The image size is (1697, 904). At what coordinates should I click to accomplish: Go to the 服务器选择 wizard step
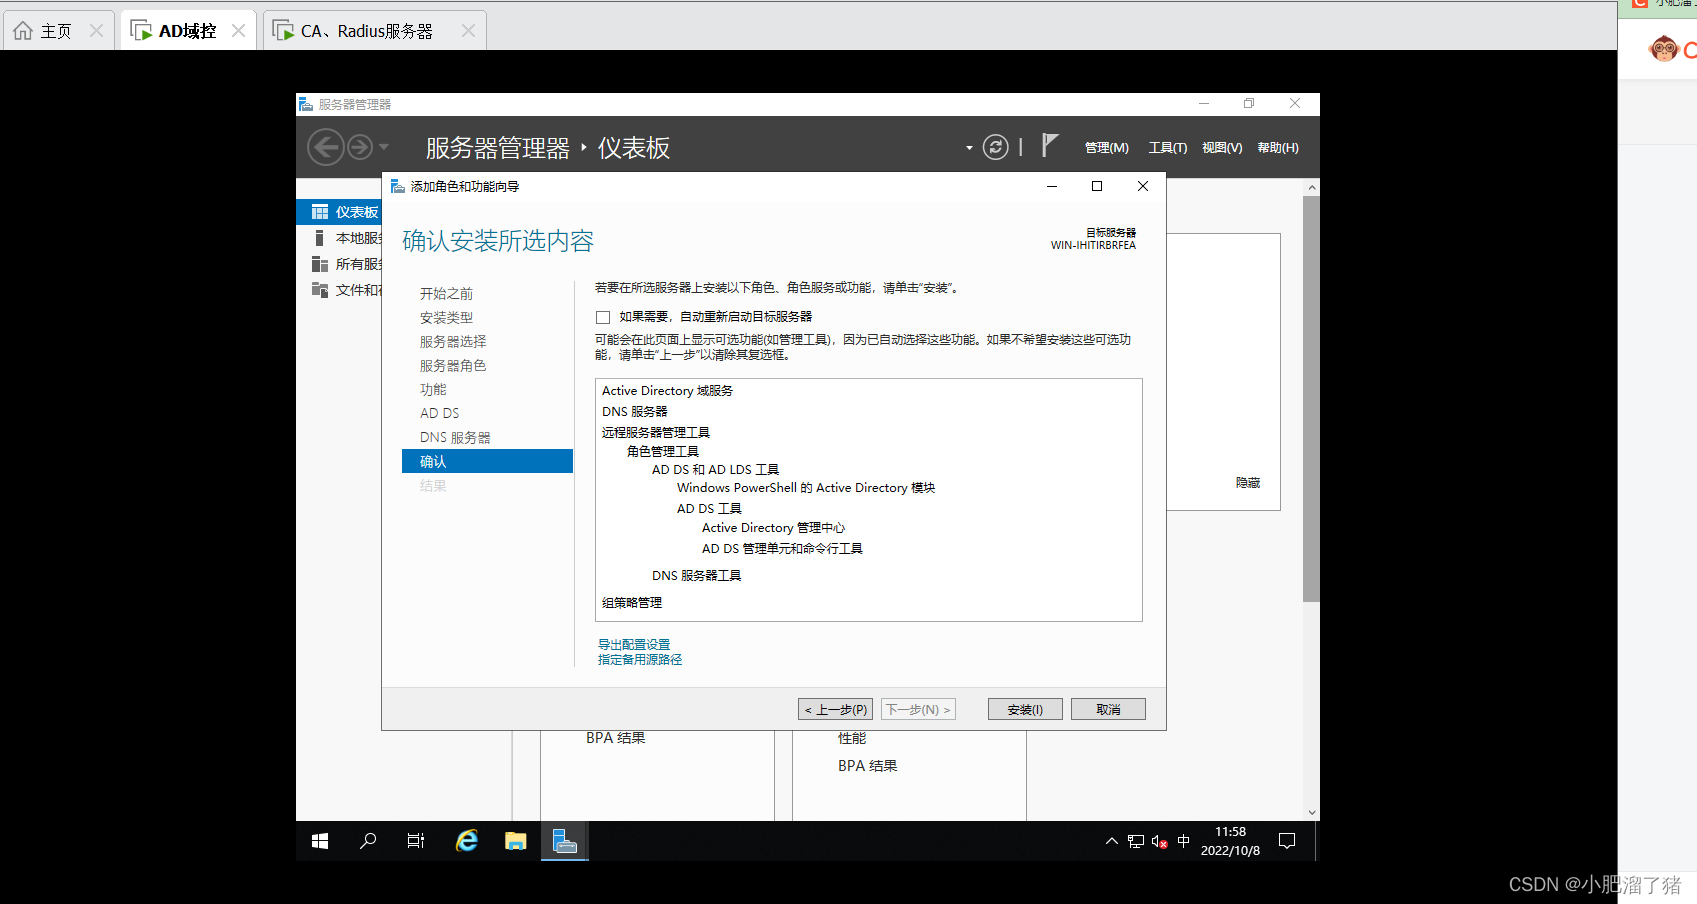pos(453,341)
